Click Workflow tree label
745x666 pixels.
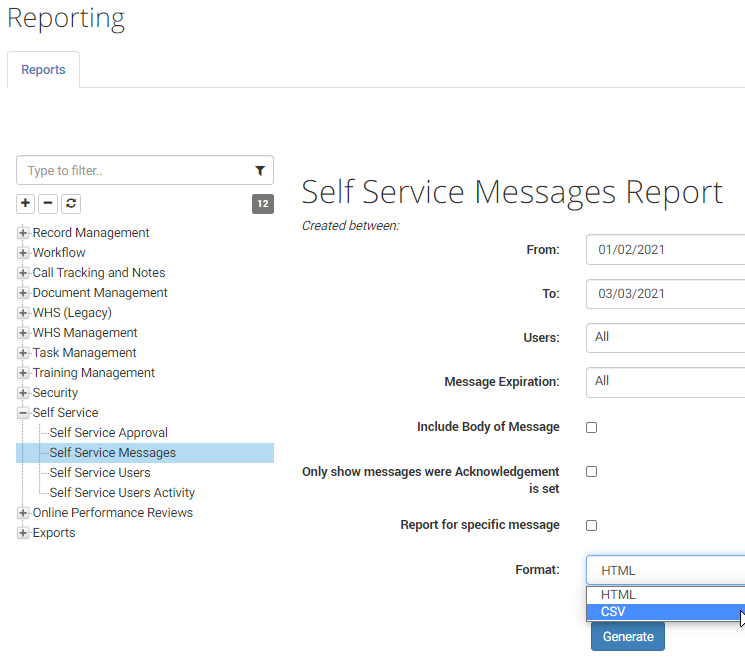pos(59,253)
